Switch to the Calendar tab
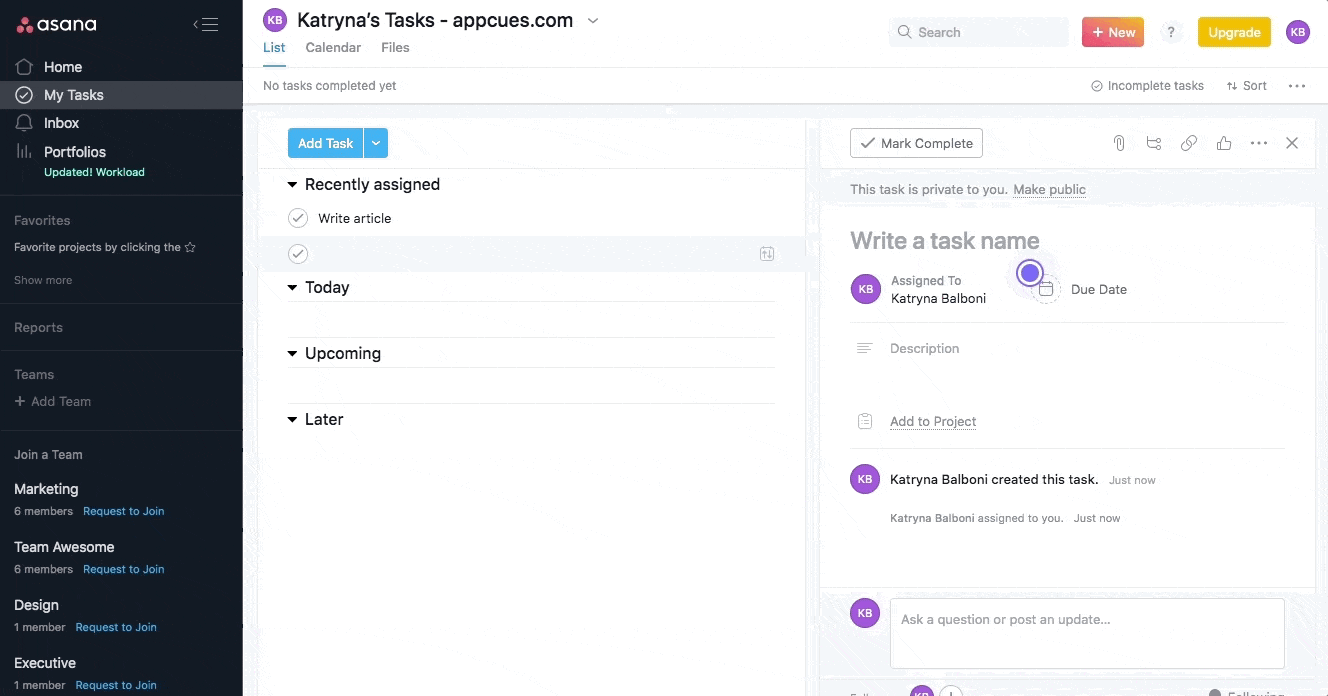The height and width of the screenshot is (696, 1328). tap(333, 47)
